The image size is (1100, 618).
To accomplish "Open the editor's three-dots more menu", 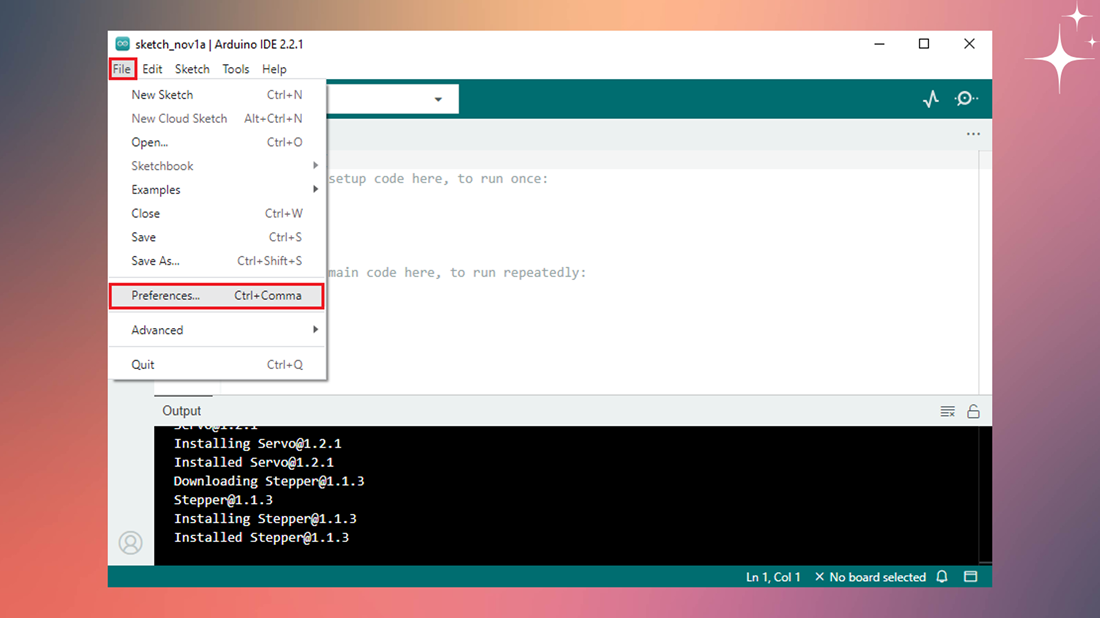I will (973, 134).
